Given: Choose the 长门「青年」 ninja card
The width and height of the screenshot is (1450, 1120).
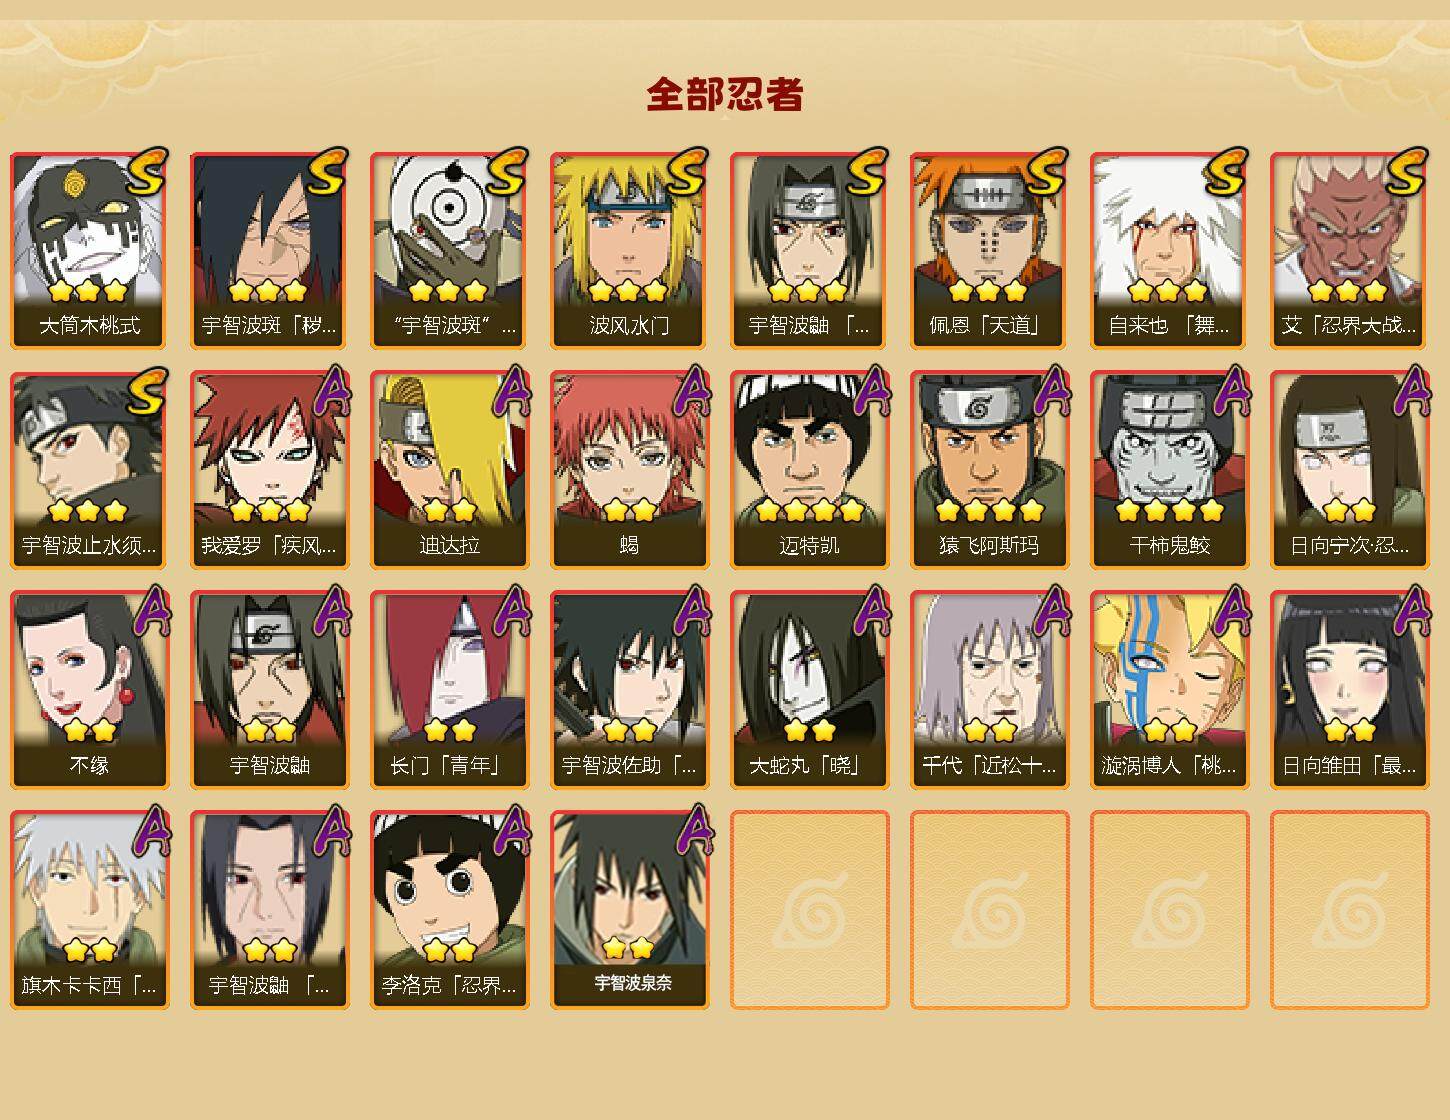Looking at the screenshot, I should click(x=449, y=690).
